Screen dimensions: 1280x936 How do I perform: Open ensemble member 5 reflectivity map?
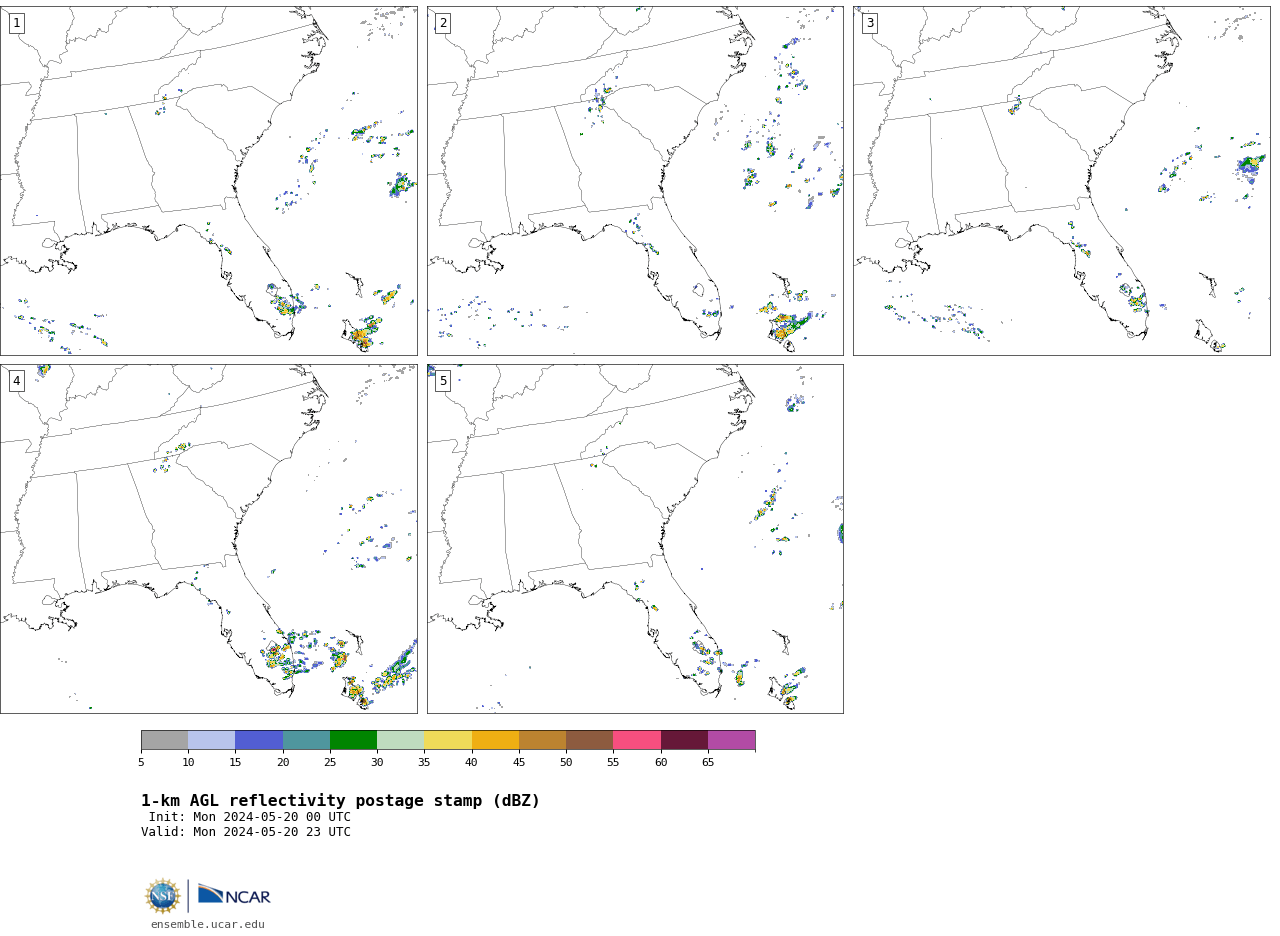[635, 539]
